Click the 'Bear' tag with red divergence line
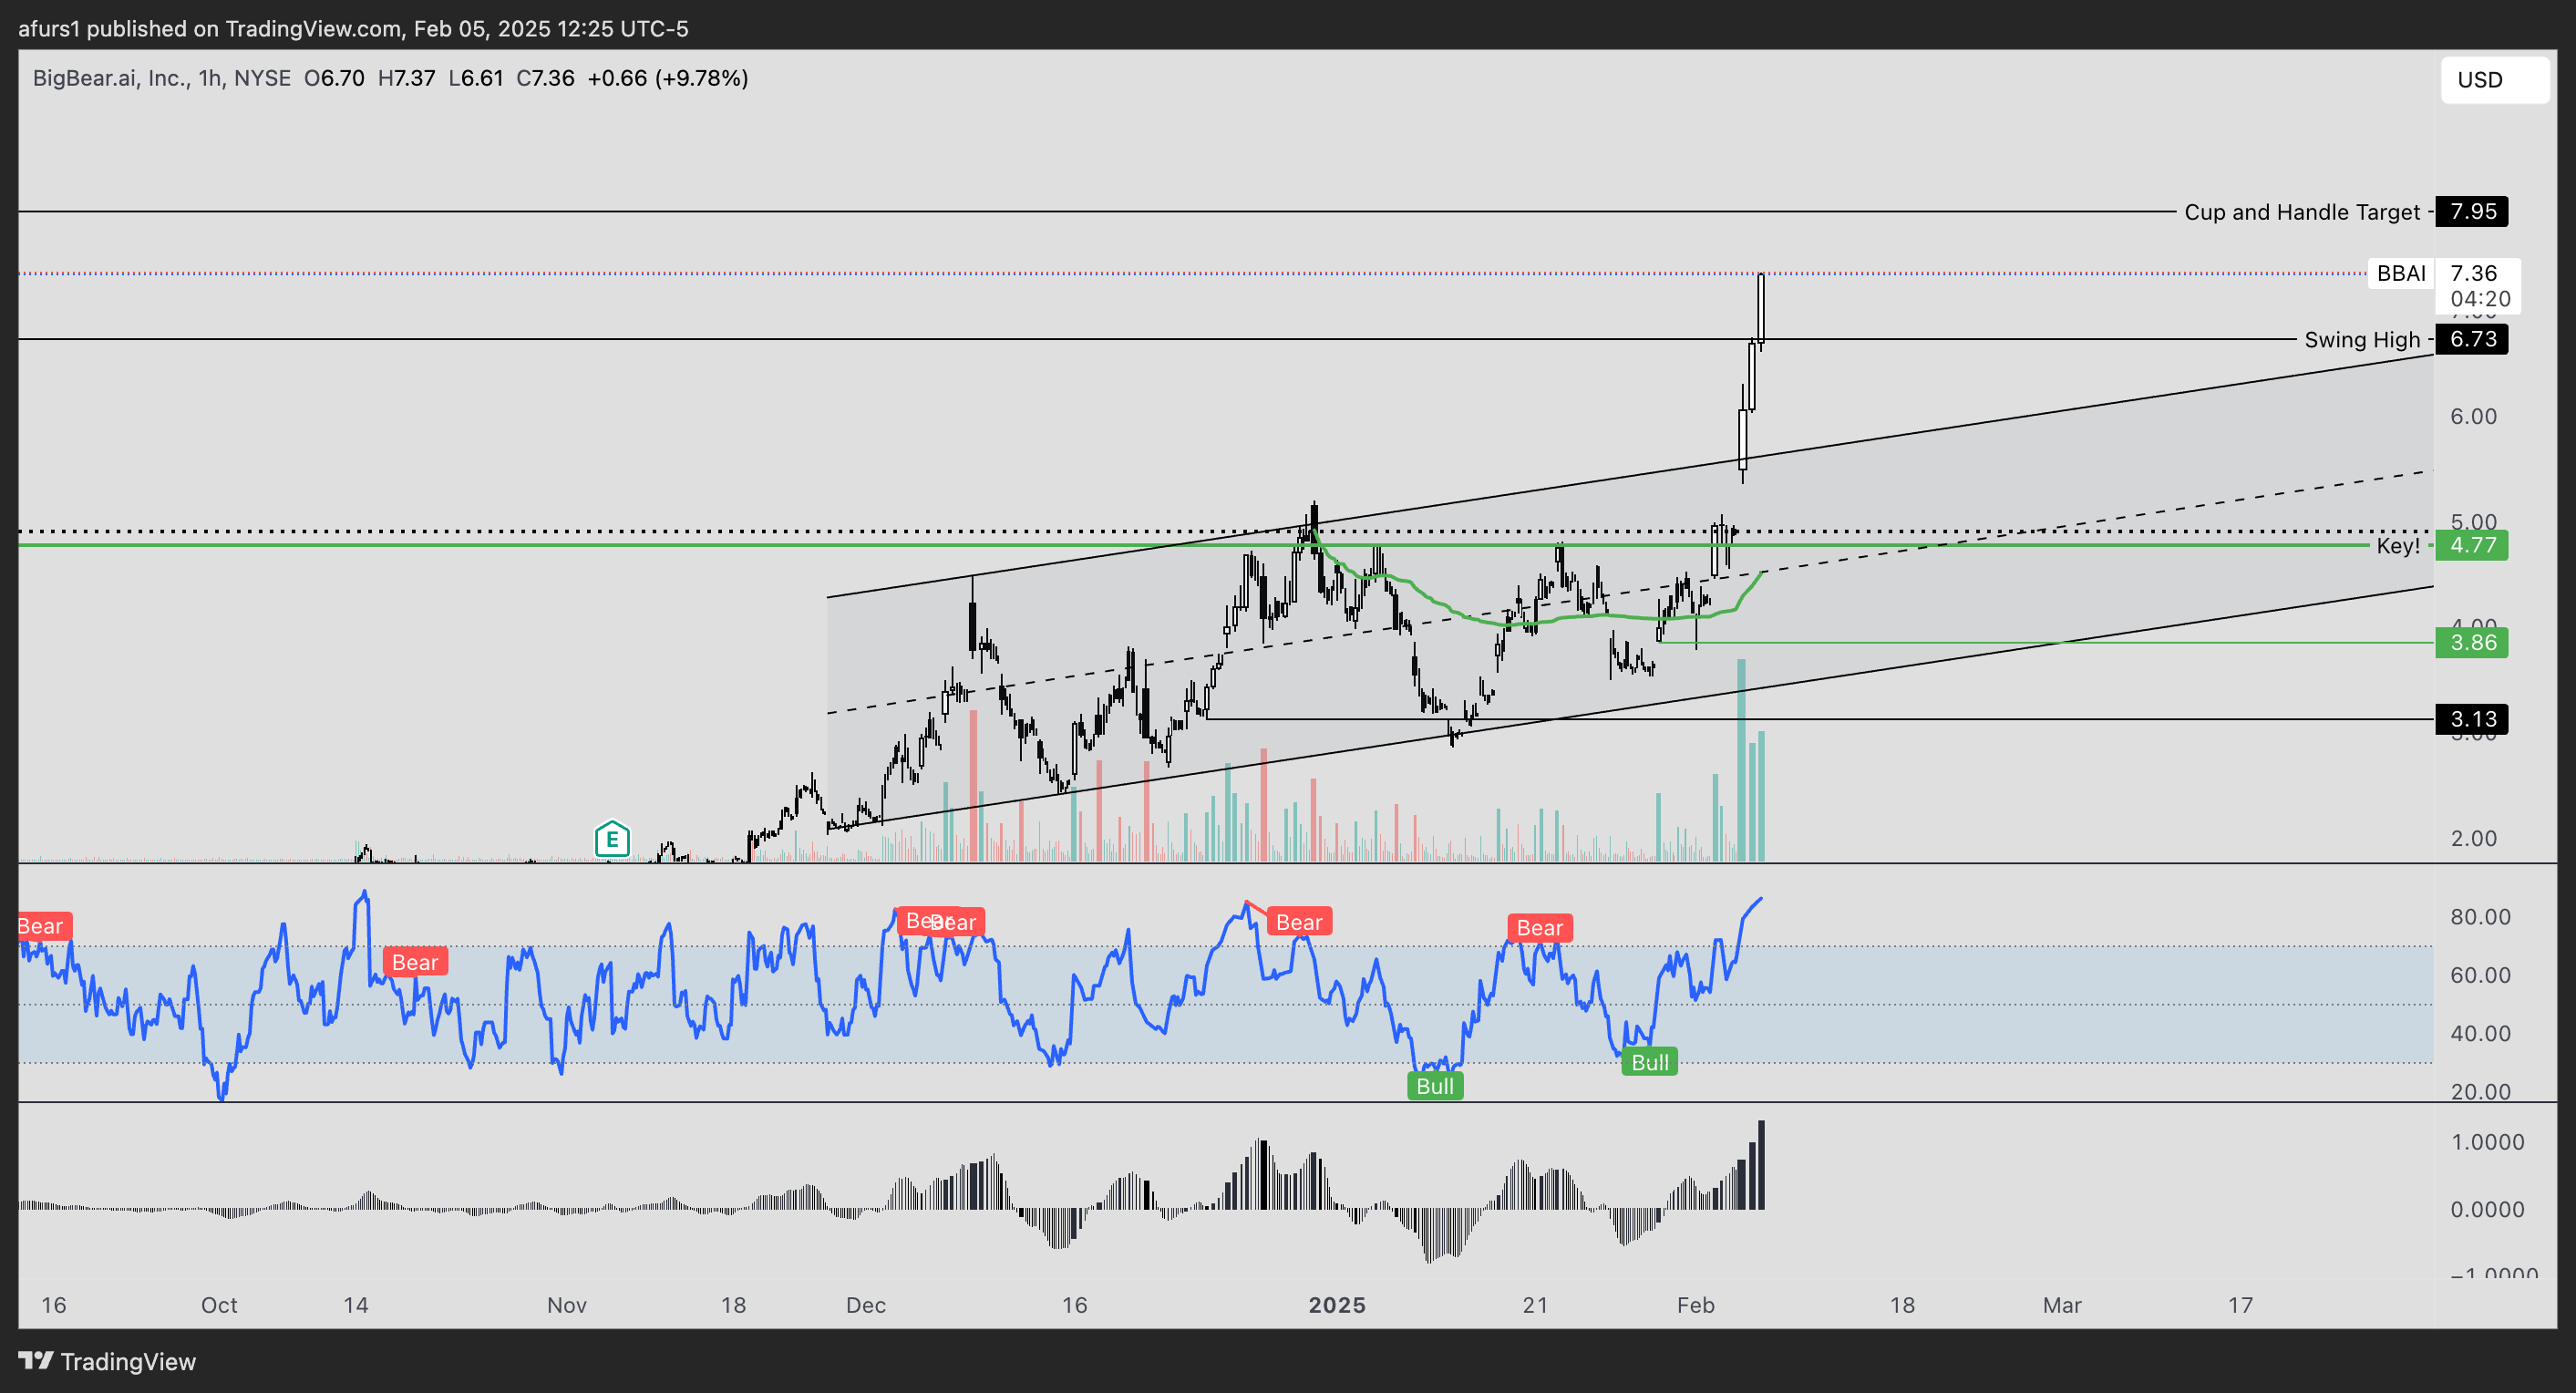This screenshot has width=2576, height=1393. click(1299, 922)
